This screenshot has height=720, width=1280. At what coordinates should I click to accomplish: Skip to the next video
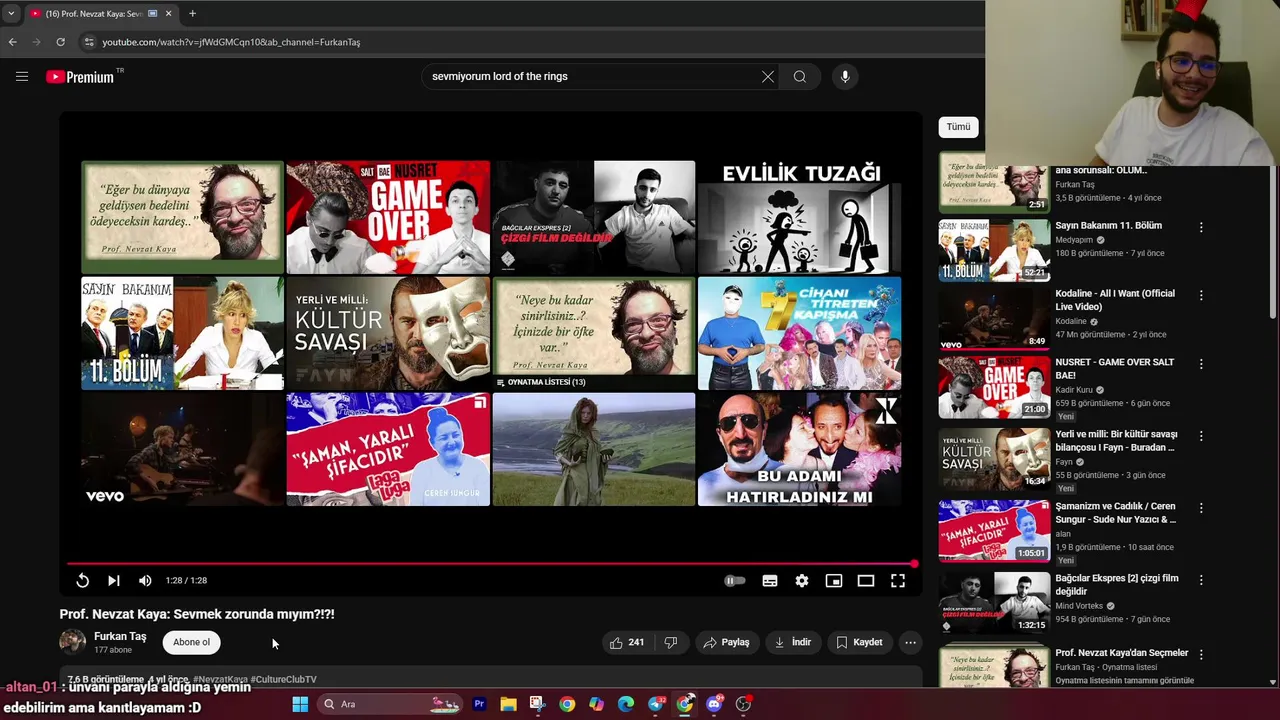tap(114, 580)
